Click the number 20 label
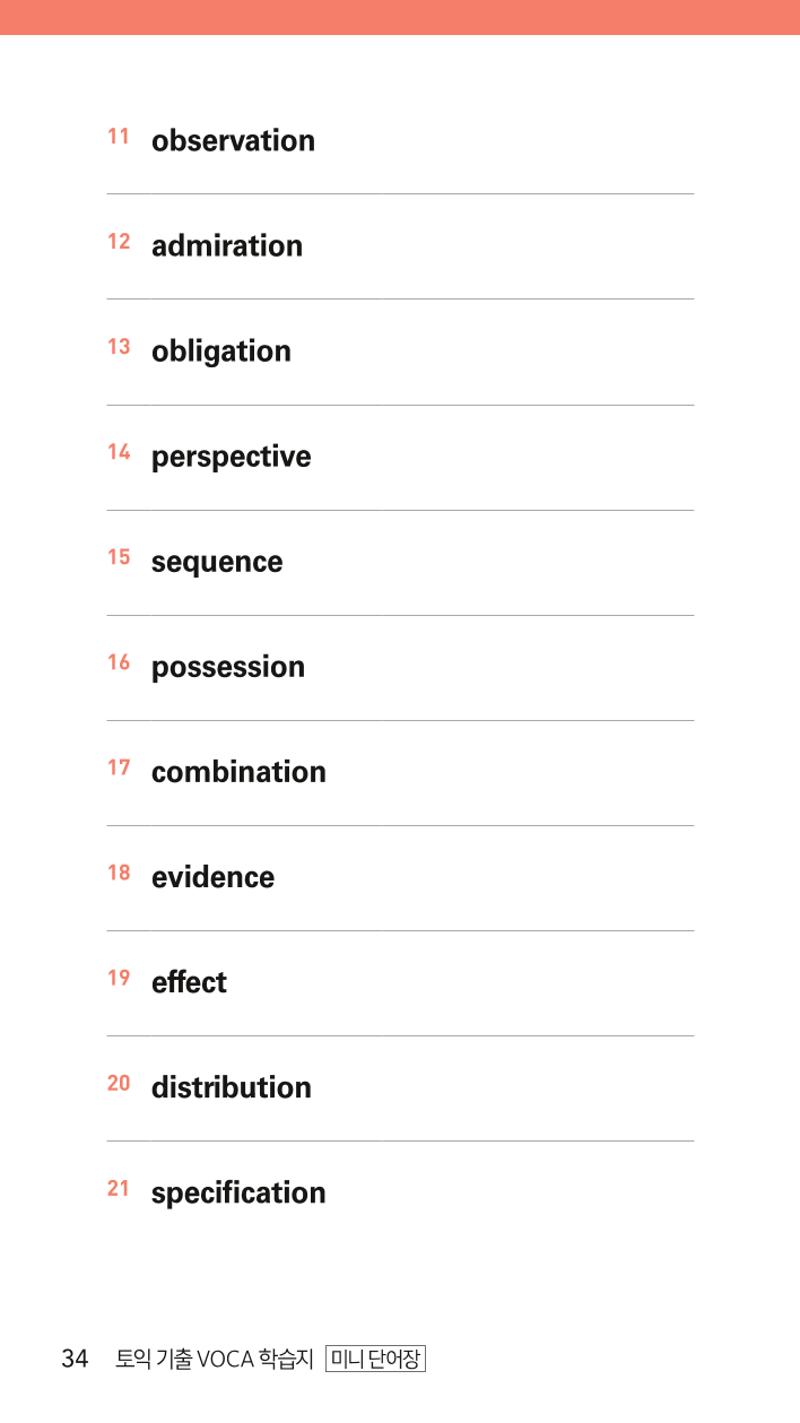800x1423 pixels. (119, 1083)
